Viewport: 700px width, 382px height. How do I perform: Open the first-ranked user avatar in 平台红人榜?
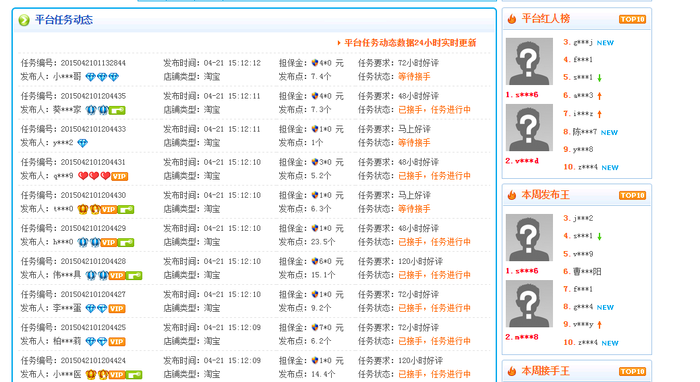pyautogui.click(x=529, y=62)
